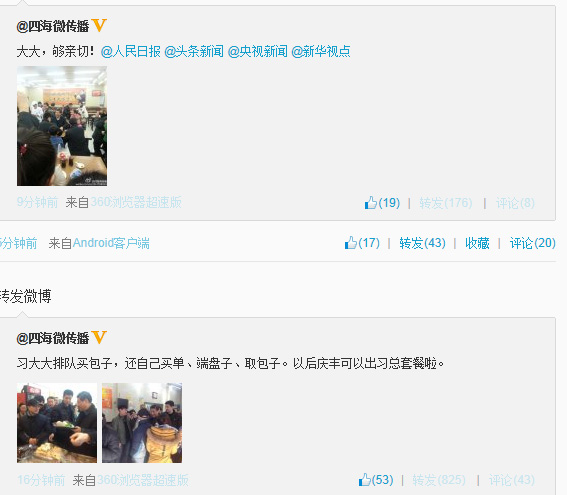Image resolution: width=567 pixels, height=495 pixels.
Task: Open the crowded restaurant photo thumbnail
Action: coord(62,126)
